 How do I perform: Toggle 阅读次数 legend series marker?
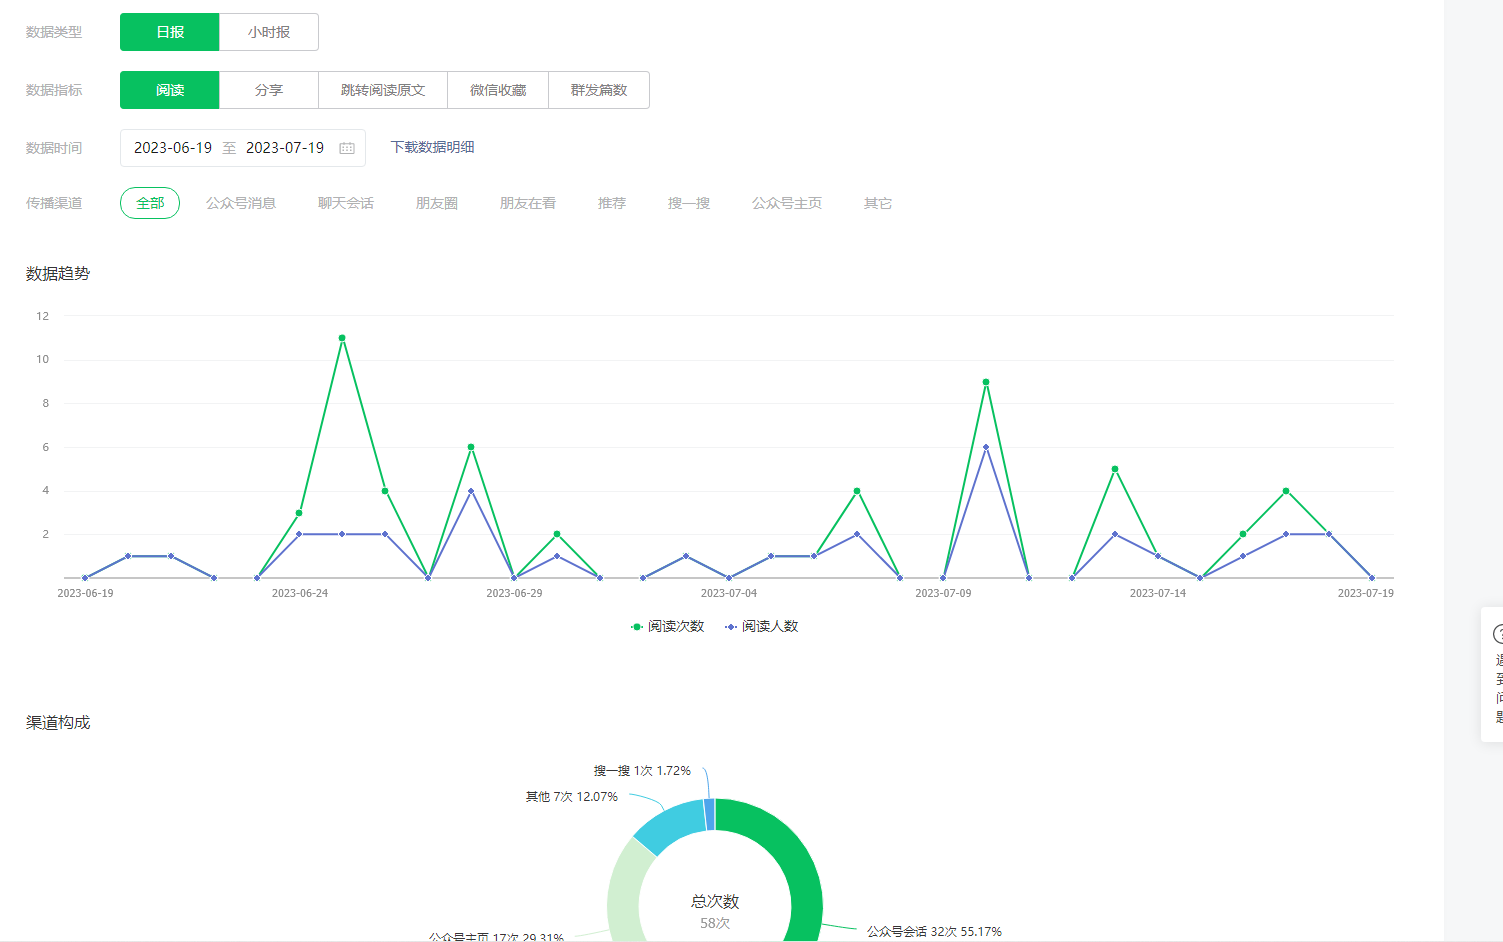tap(637, 627)
